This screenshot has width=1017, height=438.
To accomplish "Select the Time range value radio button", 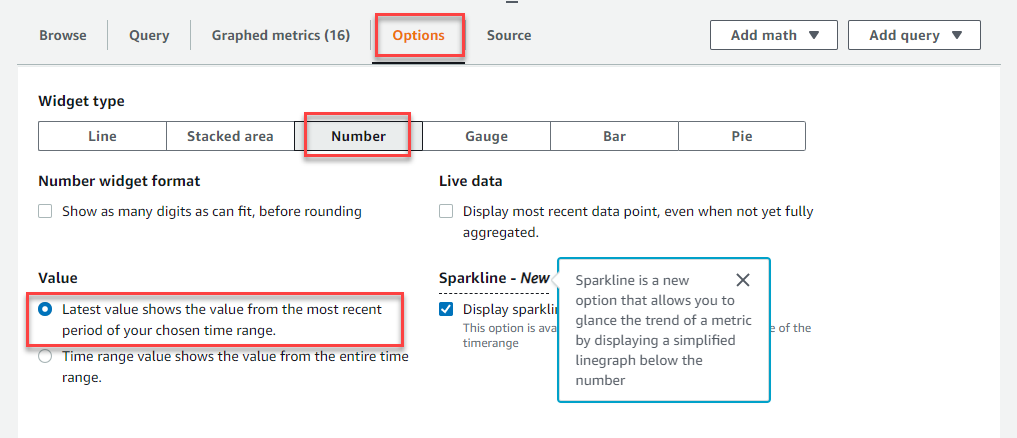I will point(45,356).
